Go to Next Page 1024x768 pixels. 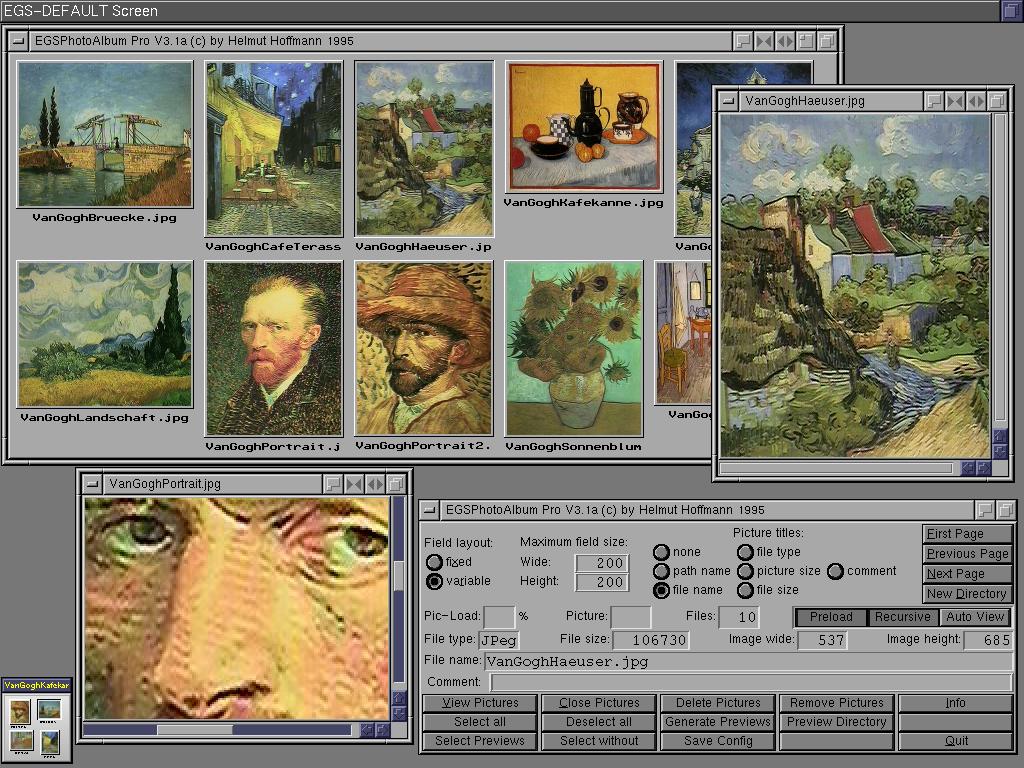(x=967, y=574)
